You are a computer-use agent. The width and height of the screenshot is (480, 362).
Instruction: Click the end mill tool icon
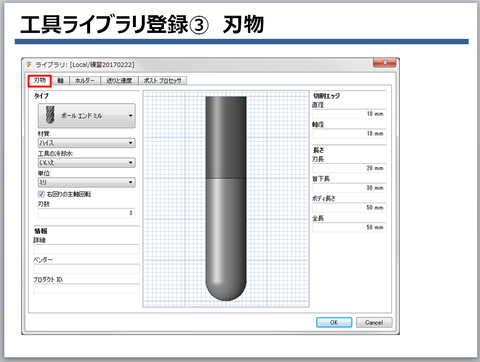point(50,115)
